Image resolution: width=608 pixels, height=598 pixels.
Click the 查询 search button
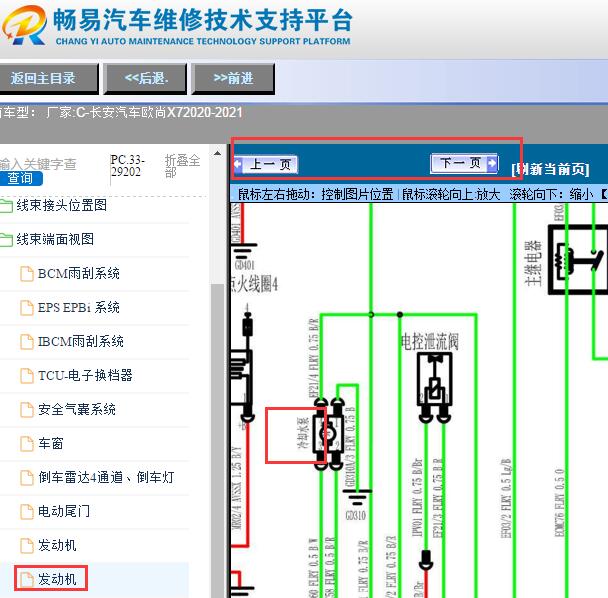(21, 178)
